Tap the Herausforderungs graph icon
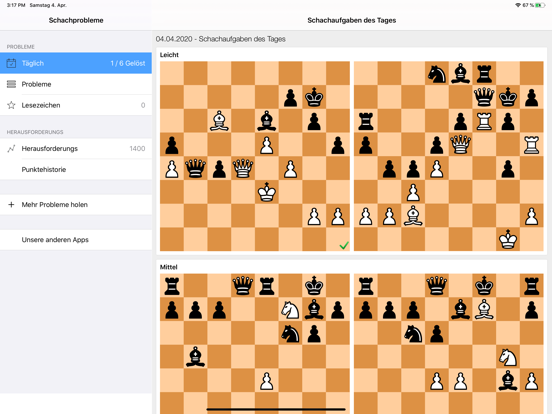The height and width of the screenshot is (414, 552). 11,149
